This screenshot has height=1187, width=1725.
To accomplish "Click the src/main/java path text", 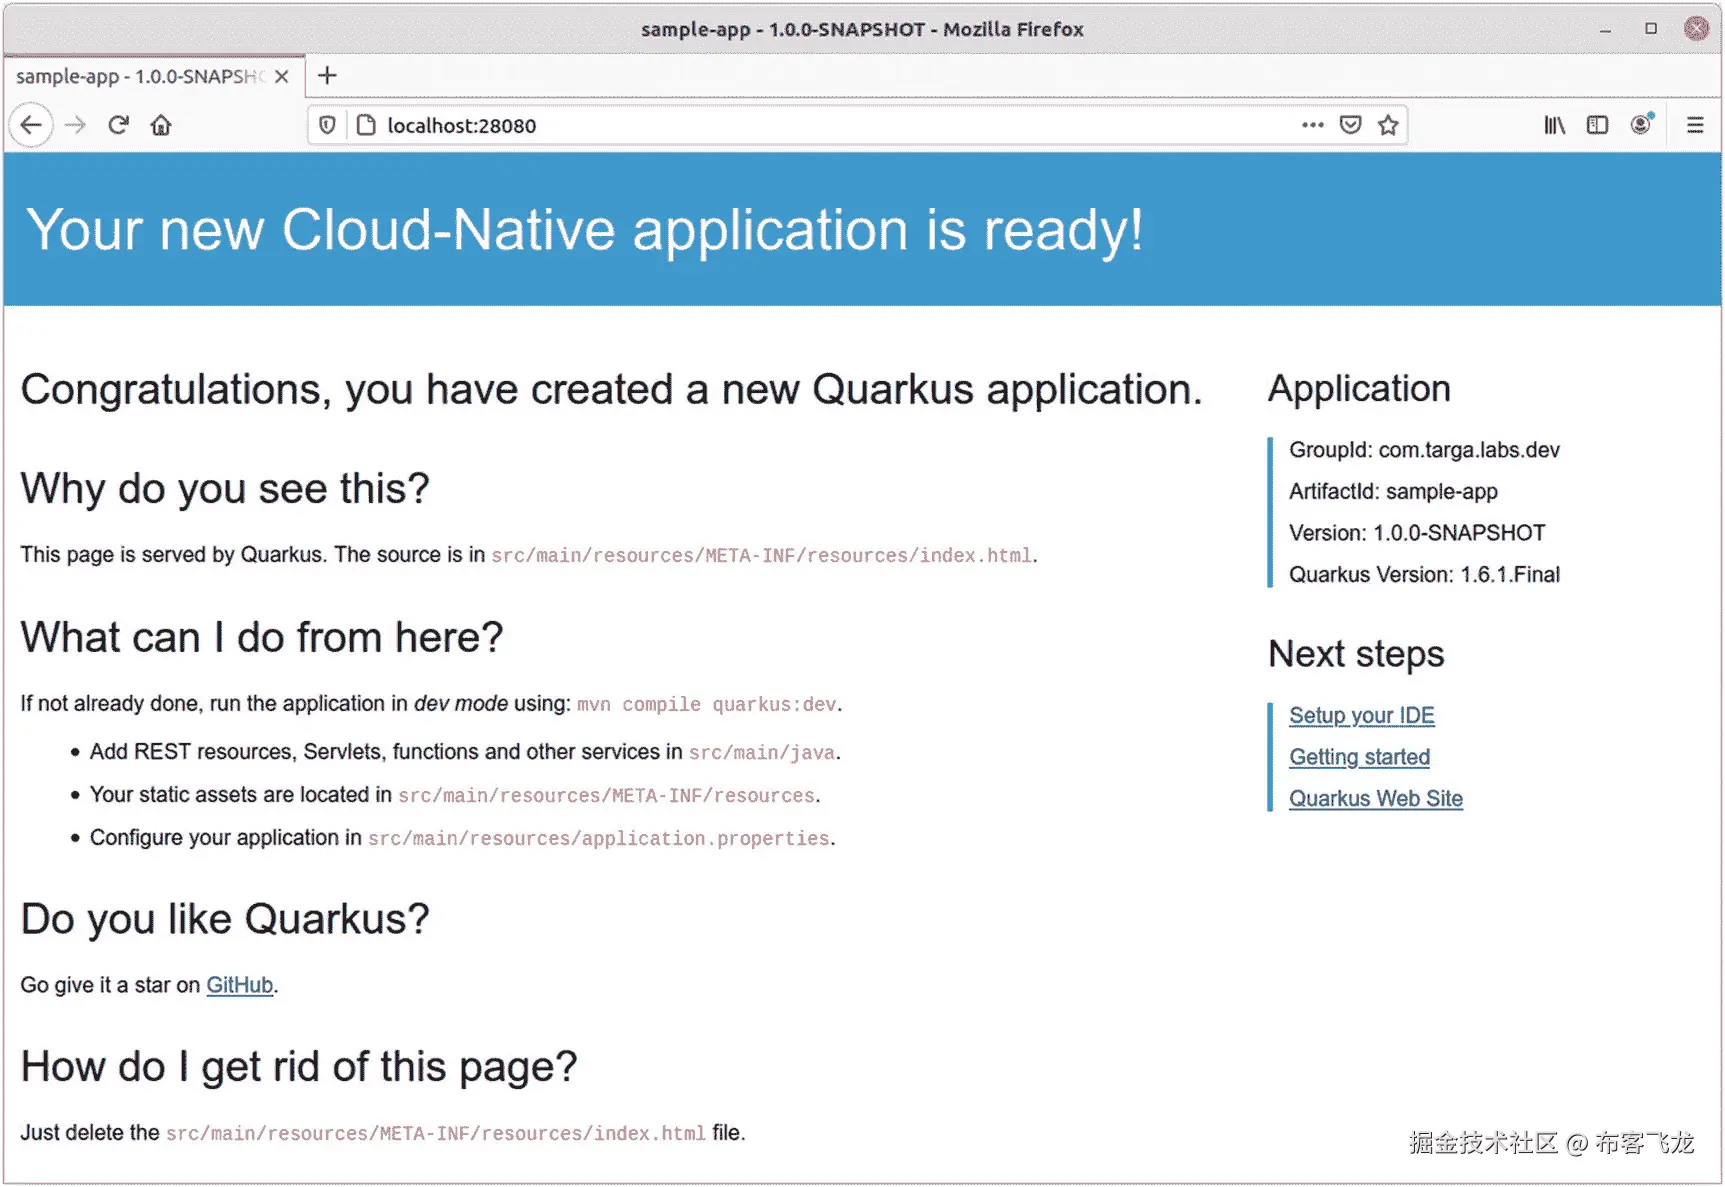I will pos(762,753).
